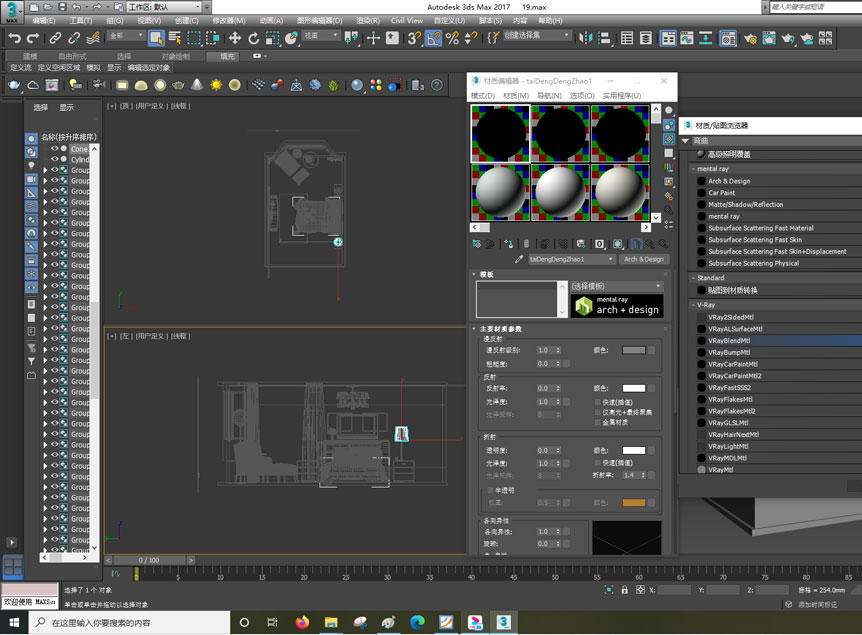Viewport: 862px width, 635px height.
Task: Open the taiDengDengZhao1 material name dropdown
Action: pos(571,259)
